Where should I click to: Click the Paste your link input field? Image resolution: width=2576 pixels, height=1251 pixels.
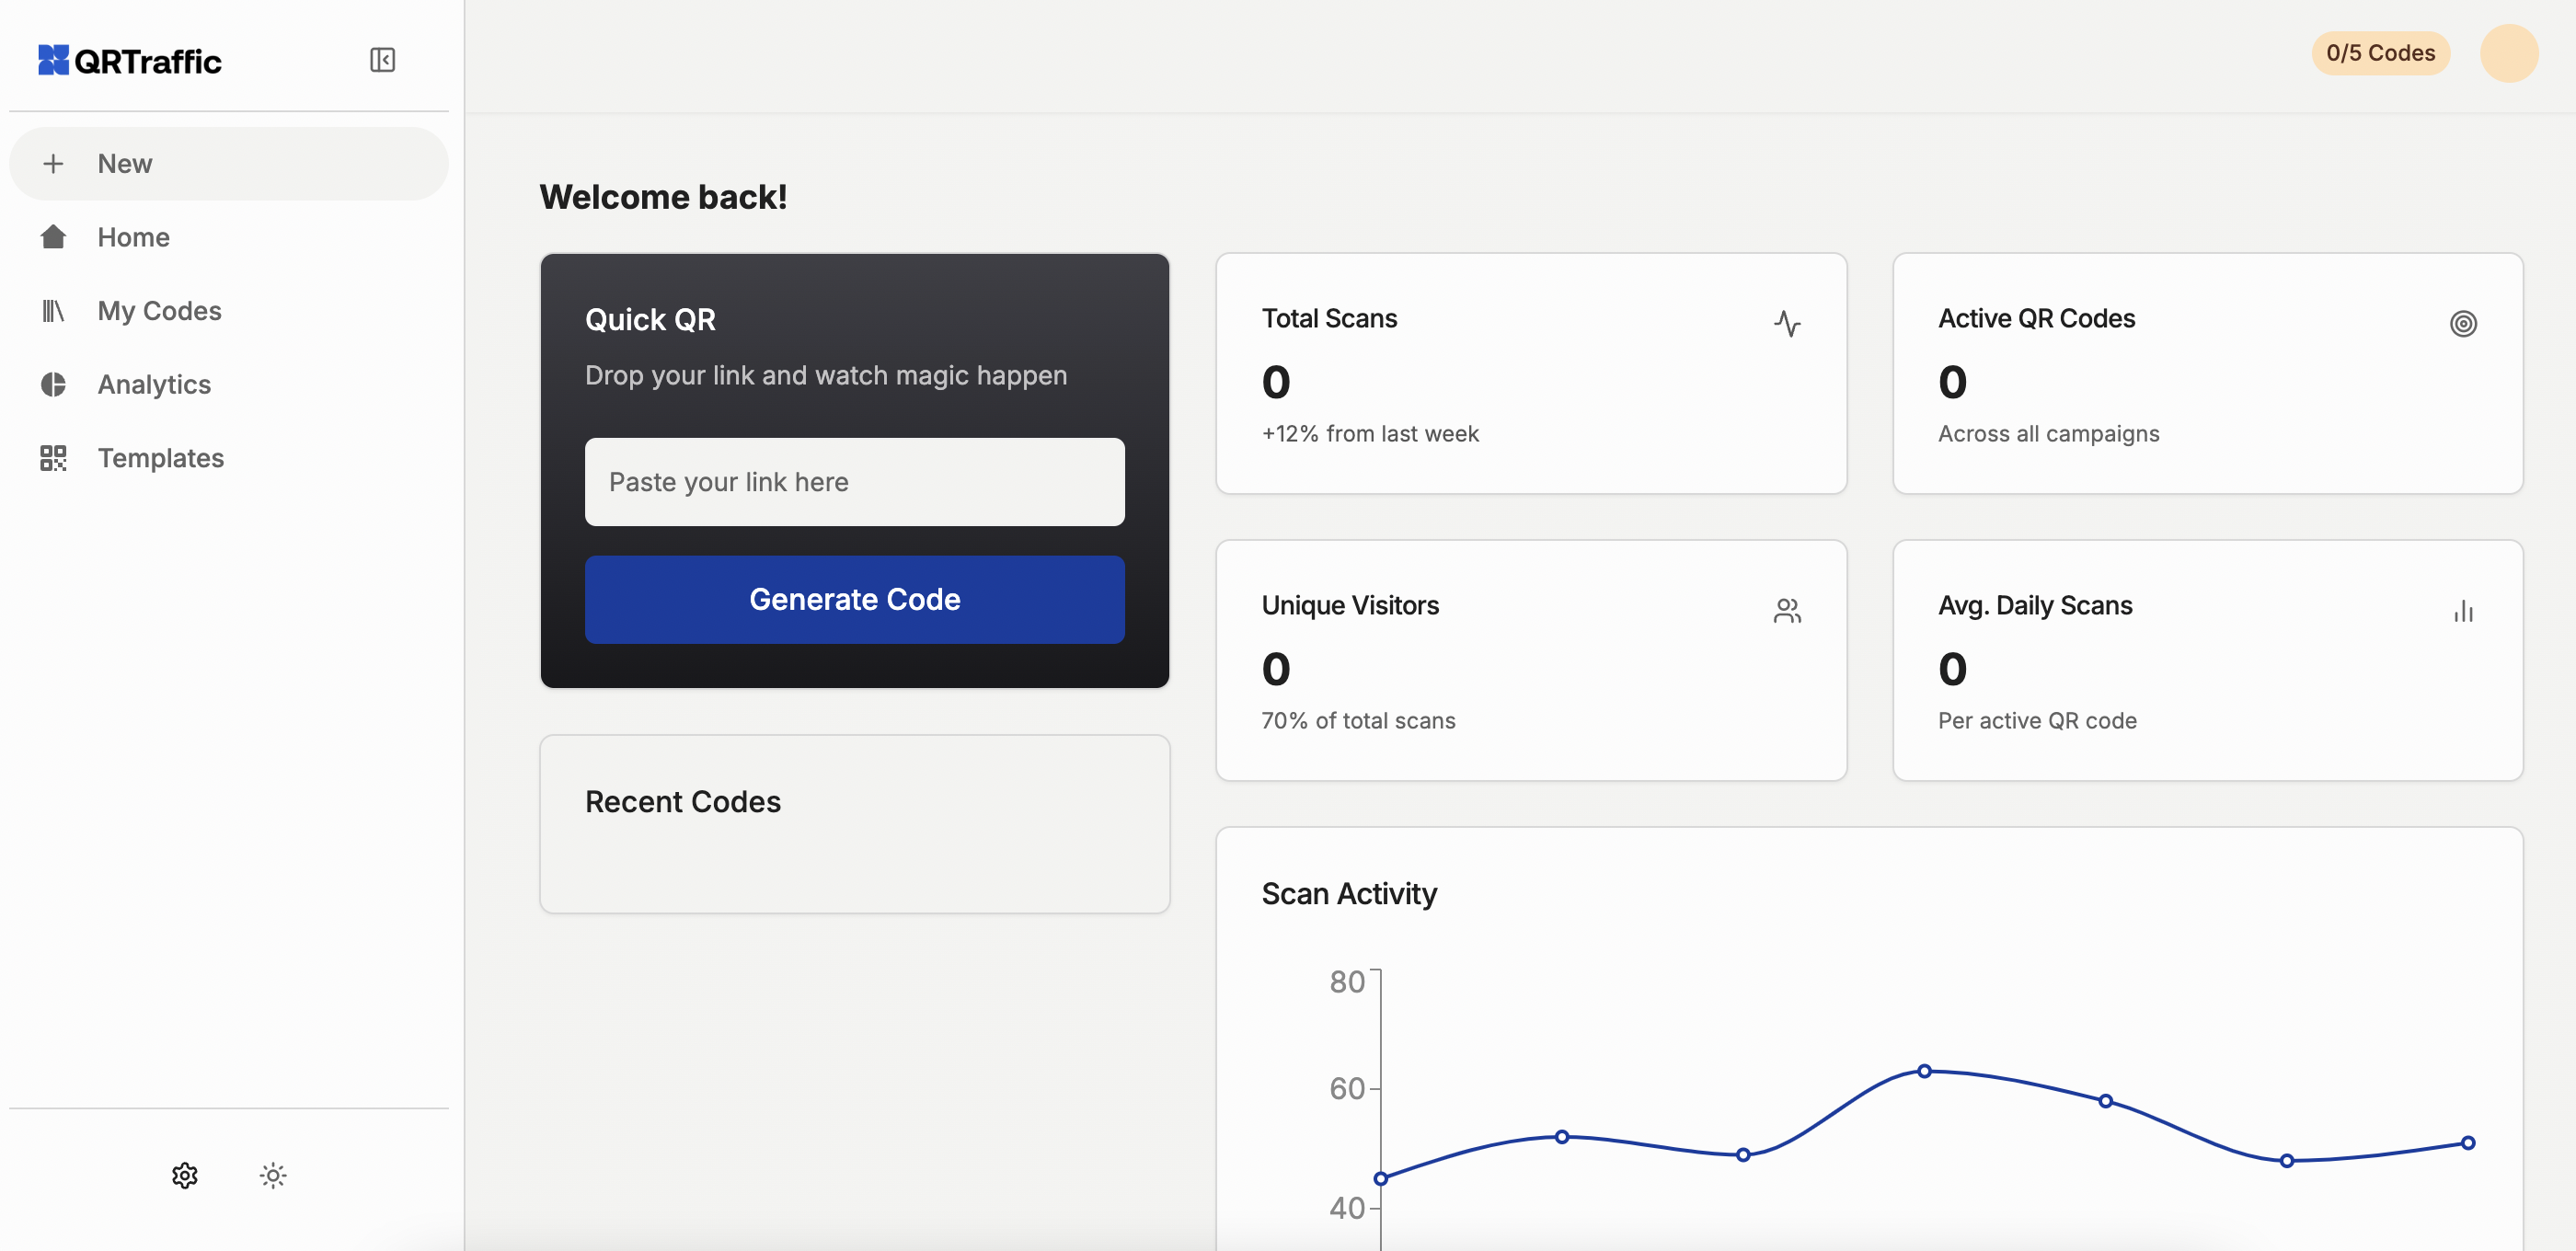point(855,481)
